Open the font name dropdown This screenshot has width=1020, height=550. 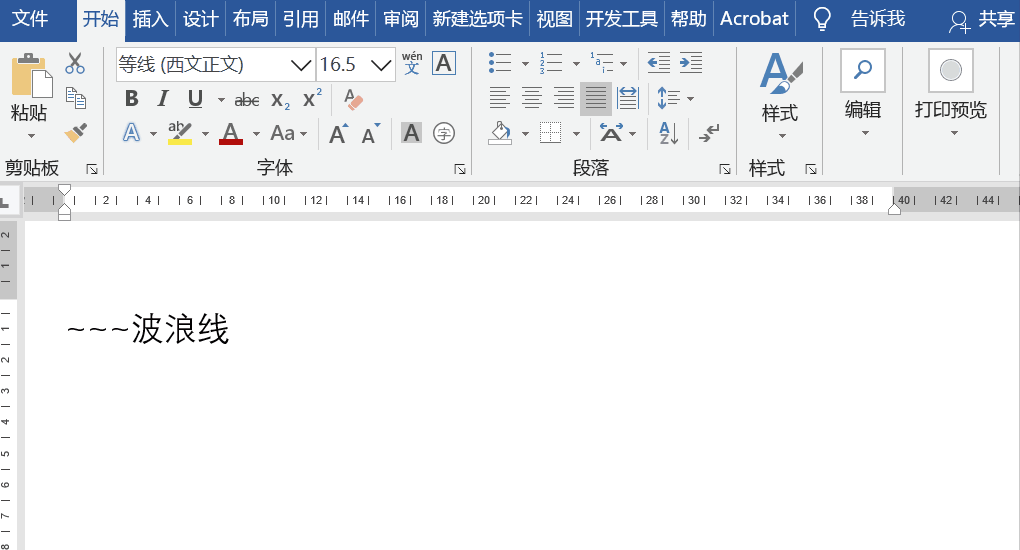coord(301,65)
